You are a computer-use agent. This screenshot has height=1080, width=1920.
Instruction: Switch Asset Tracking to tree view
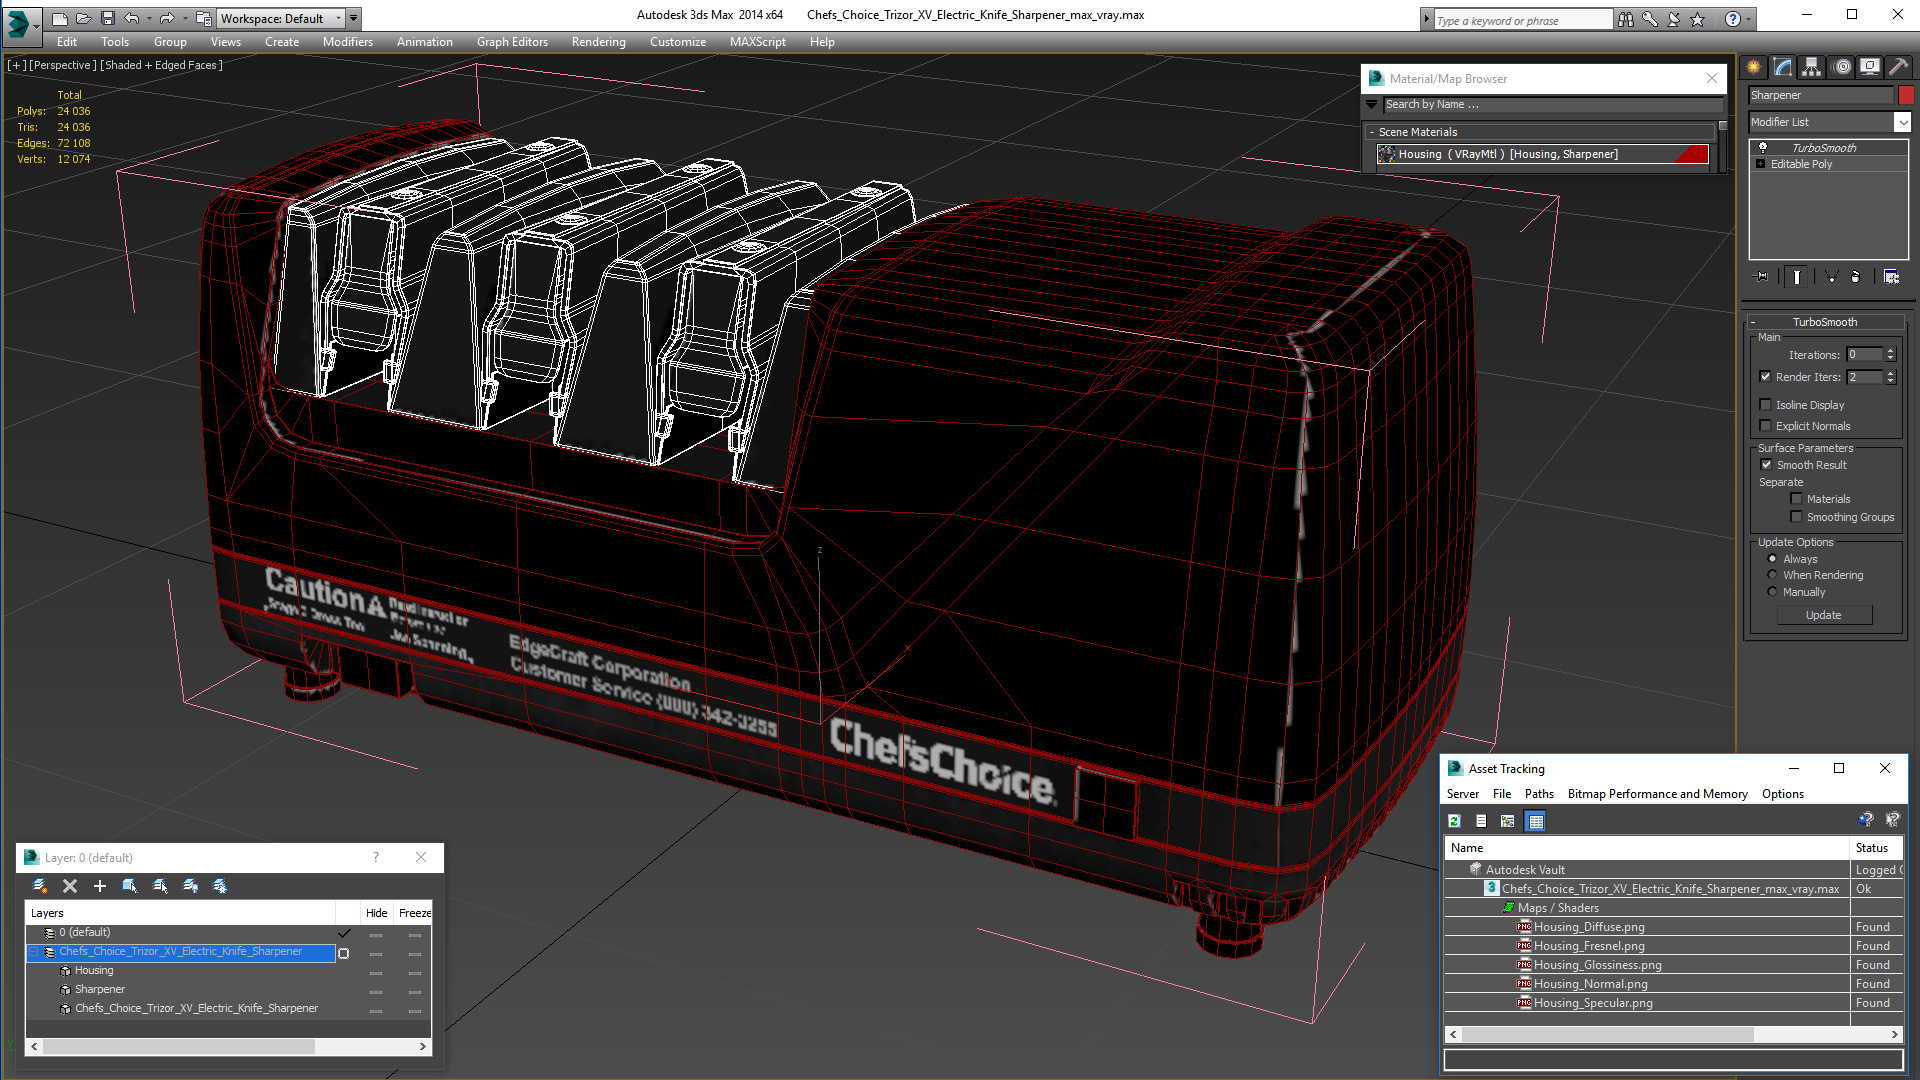click(1508, 821)
